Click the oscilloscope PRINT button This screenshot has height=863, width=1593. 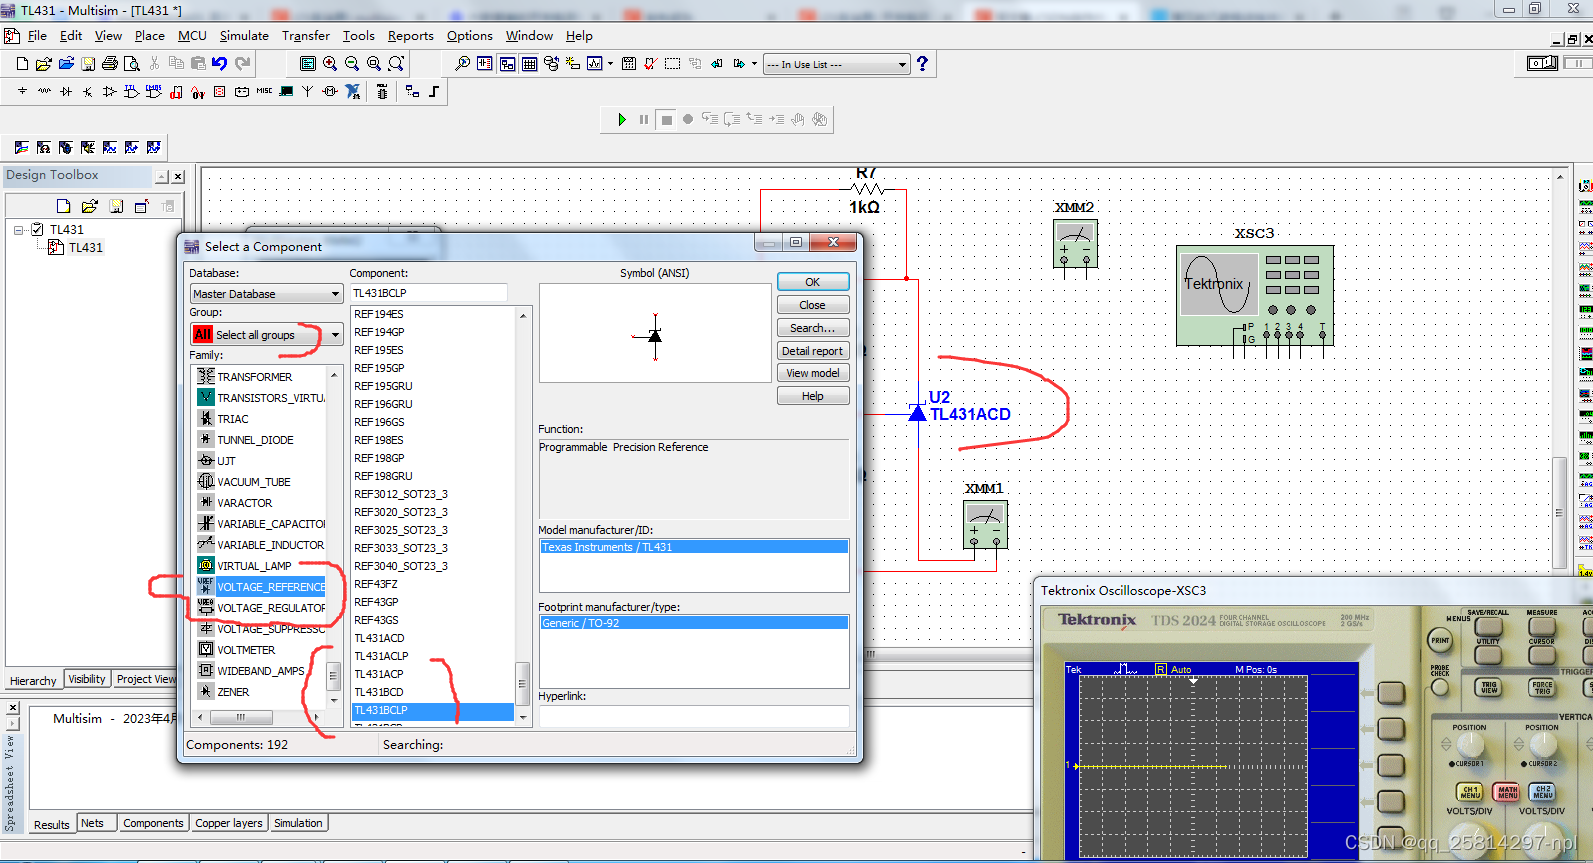(1440, 641)
